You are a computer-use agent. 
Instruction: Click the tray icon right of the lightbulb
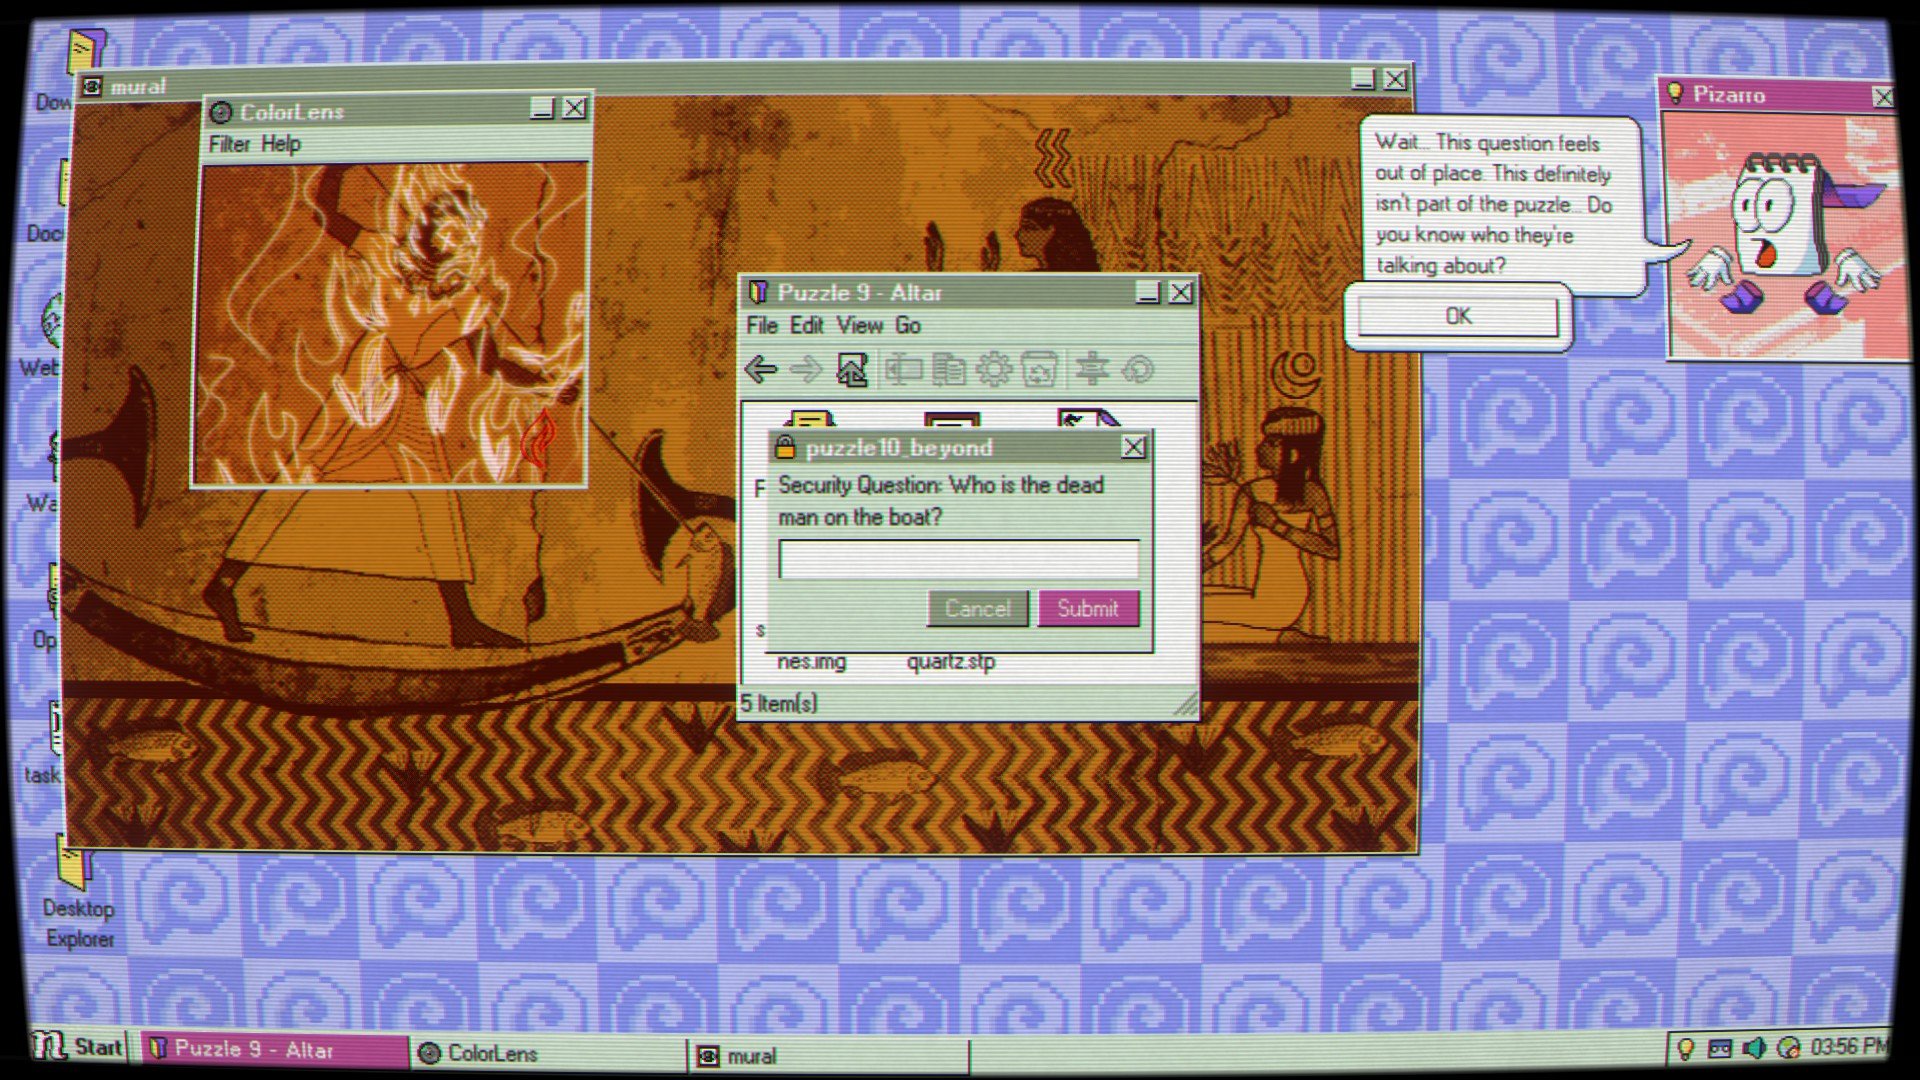click(x=1720, y=1048)
